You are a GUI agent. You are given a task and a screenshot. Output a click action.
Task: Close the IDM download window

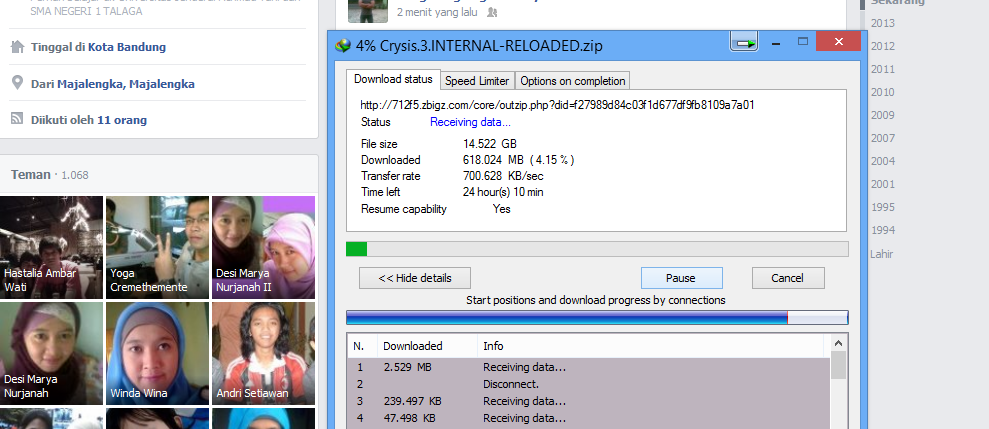coord(838,42)
